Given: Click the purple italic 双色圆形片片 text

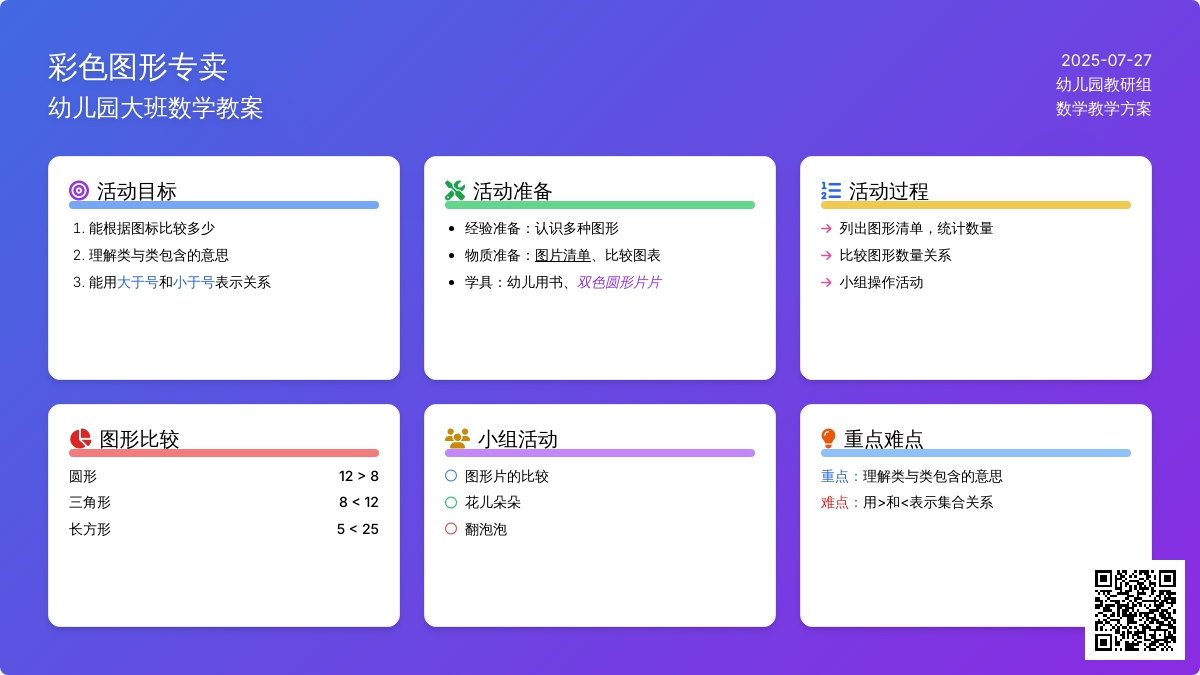Looking at the screenshot, I should click(619, 282).
